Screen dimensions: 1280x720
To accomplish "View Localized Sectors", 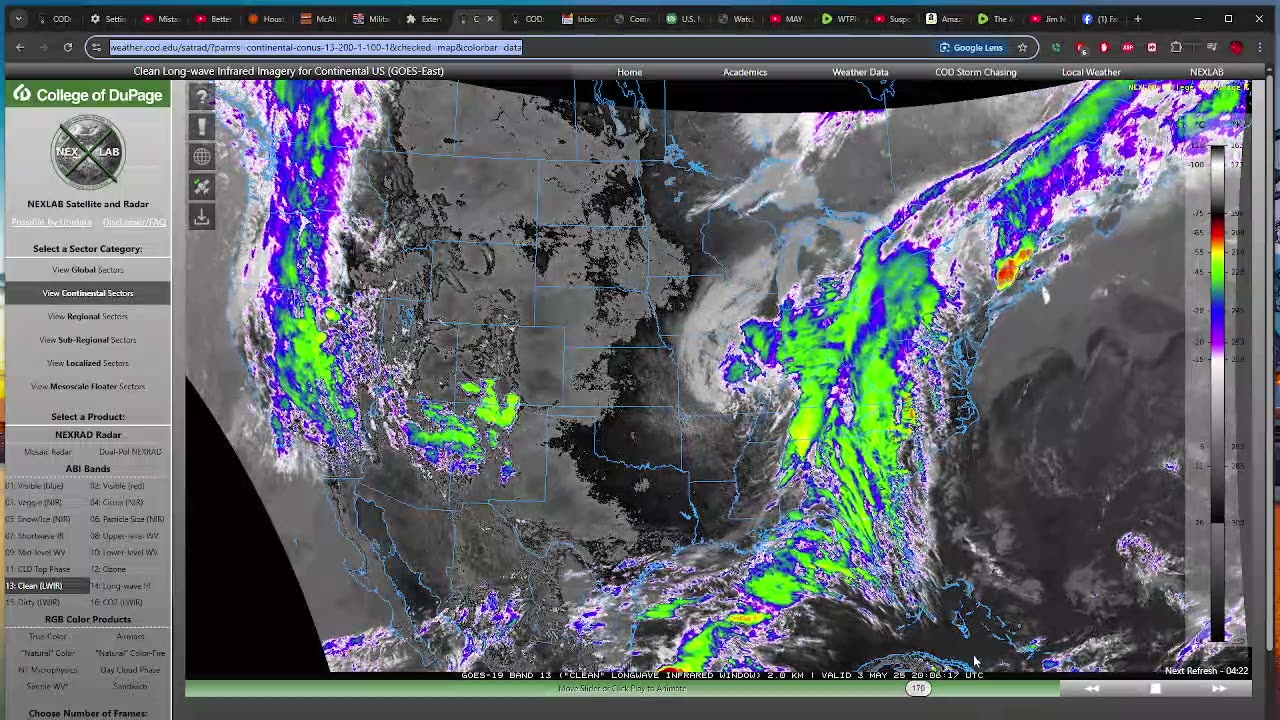I will (x=88, y=363).
